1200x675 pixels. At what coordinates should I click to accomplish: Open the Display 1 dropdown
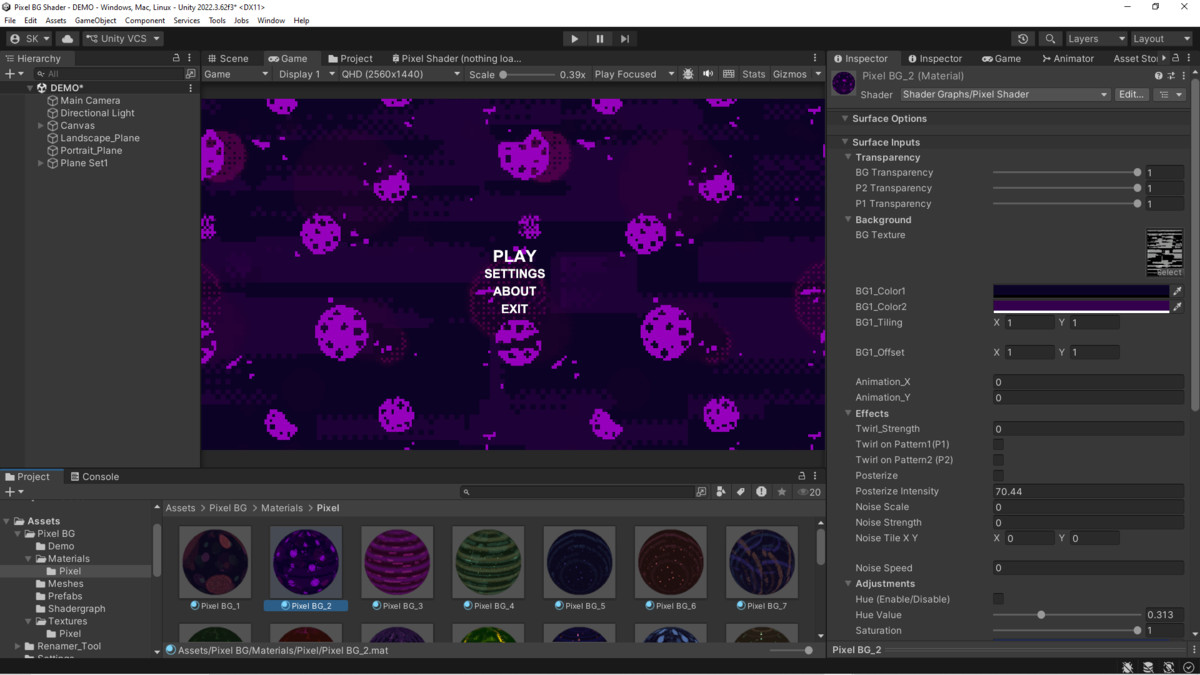pos(306,74)
